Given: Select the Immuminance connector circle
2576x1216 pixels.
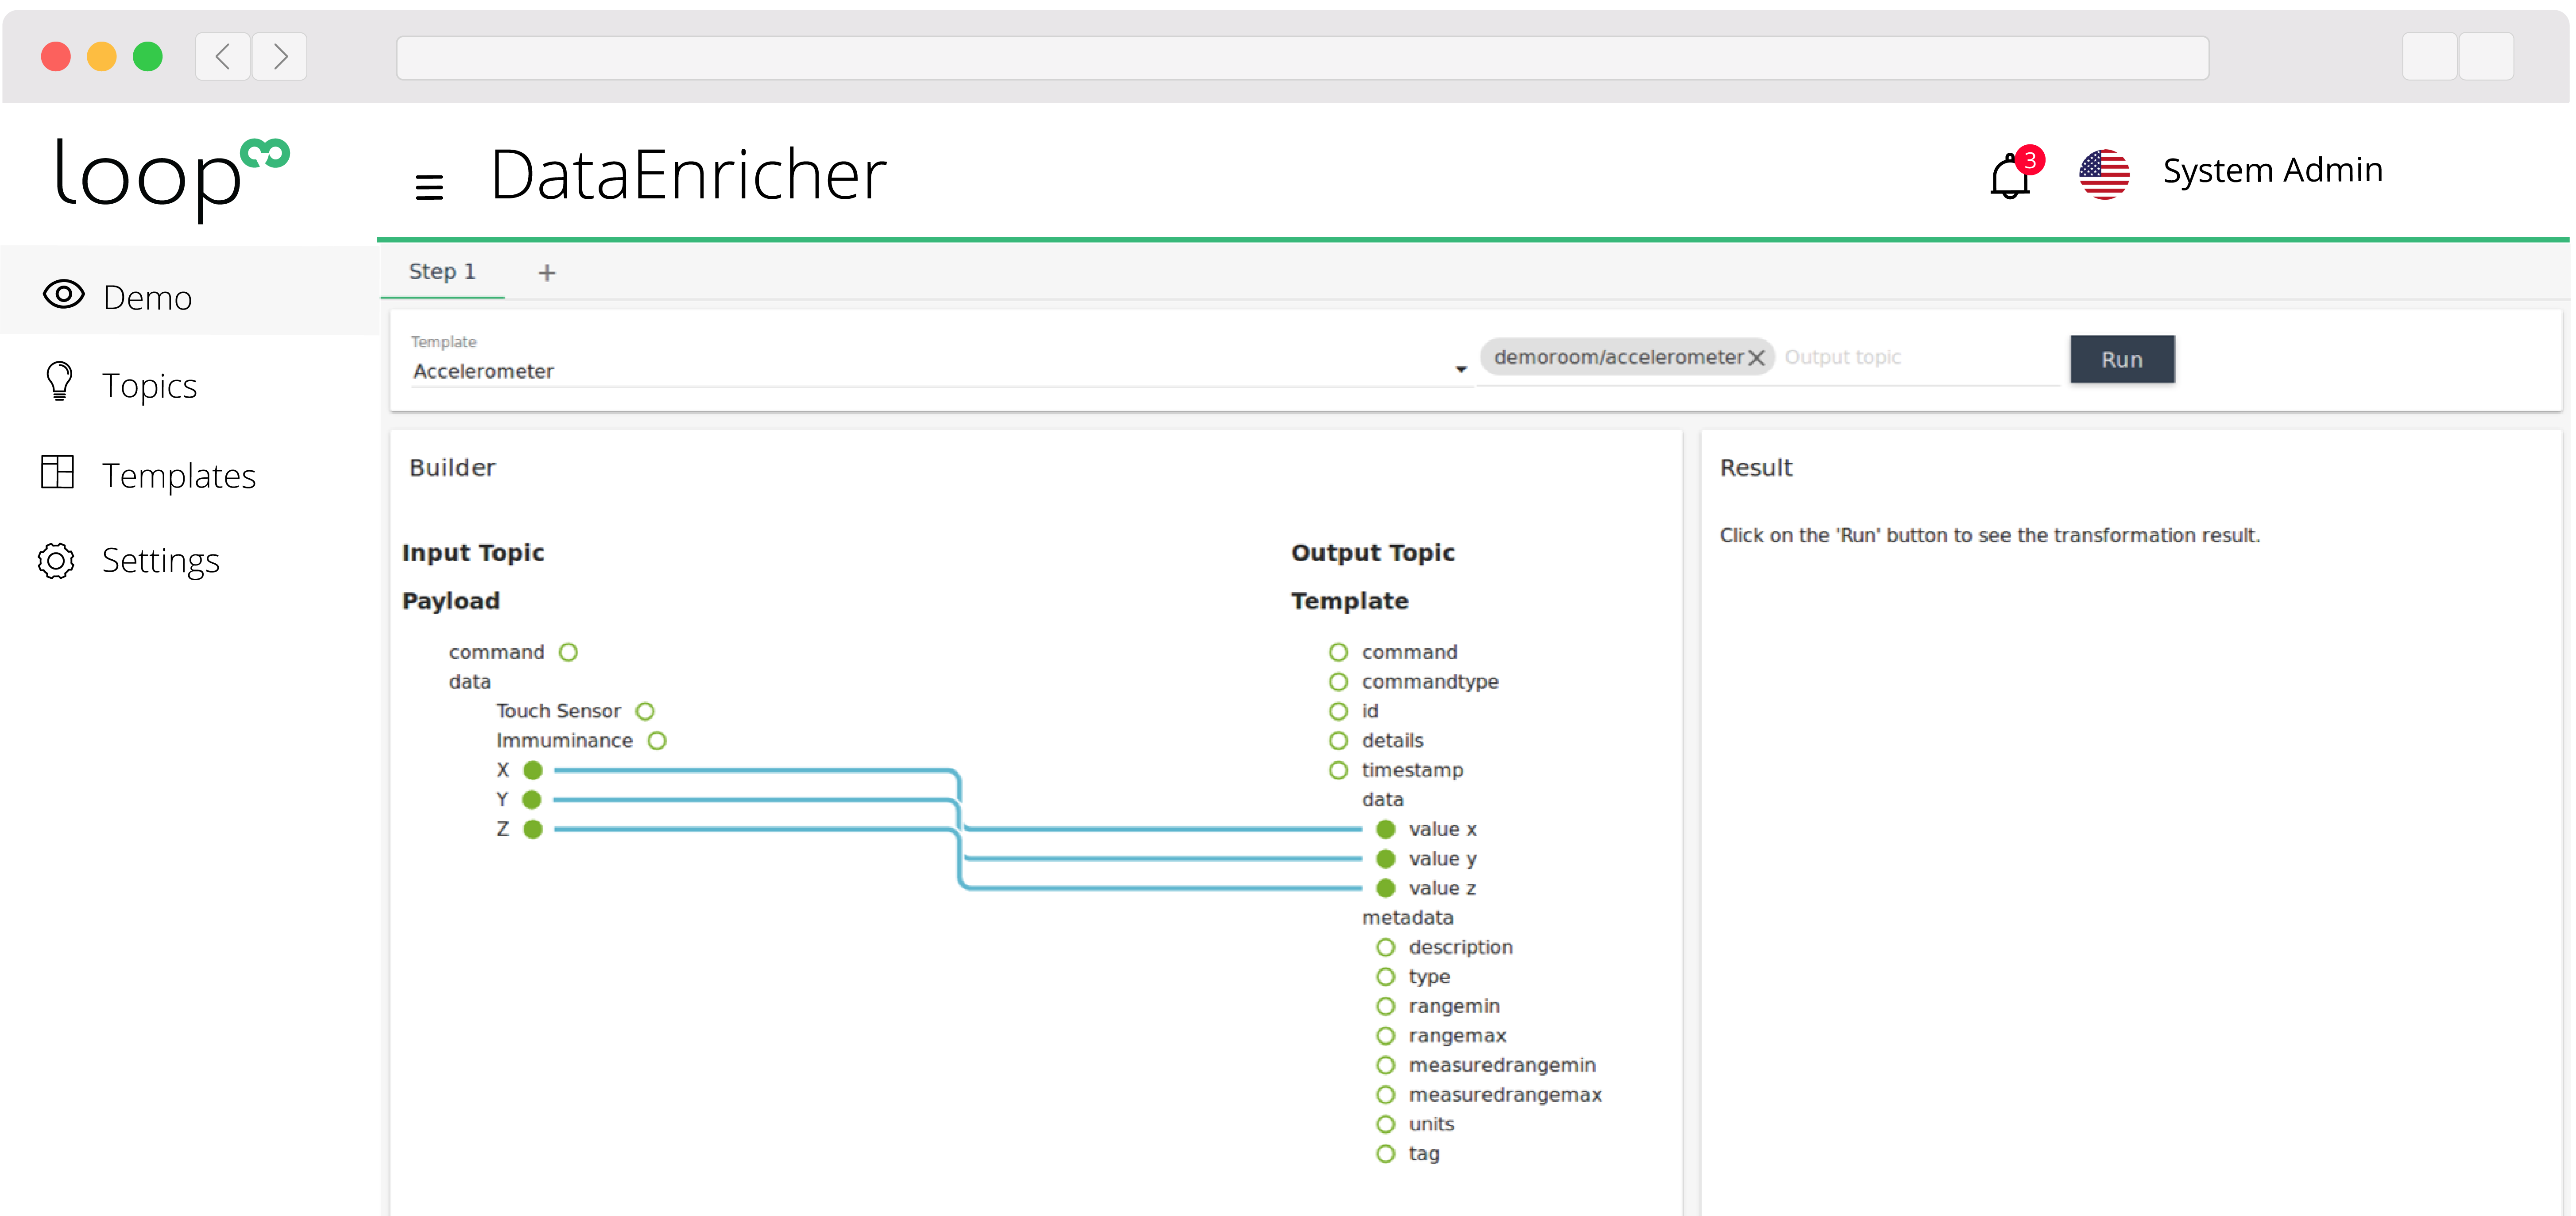Looking at the screenshot, I should click(657, 741).
